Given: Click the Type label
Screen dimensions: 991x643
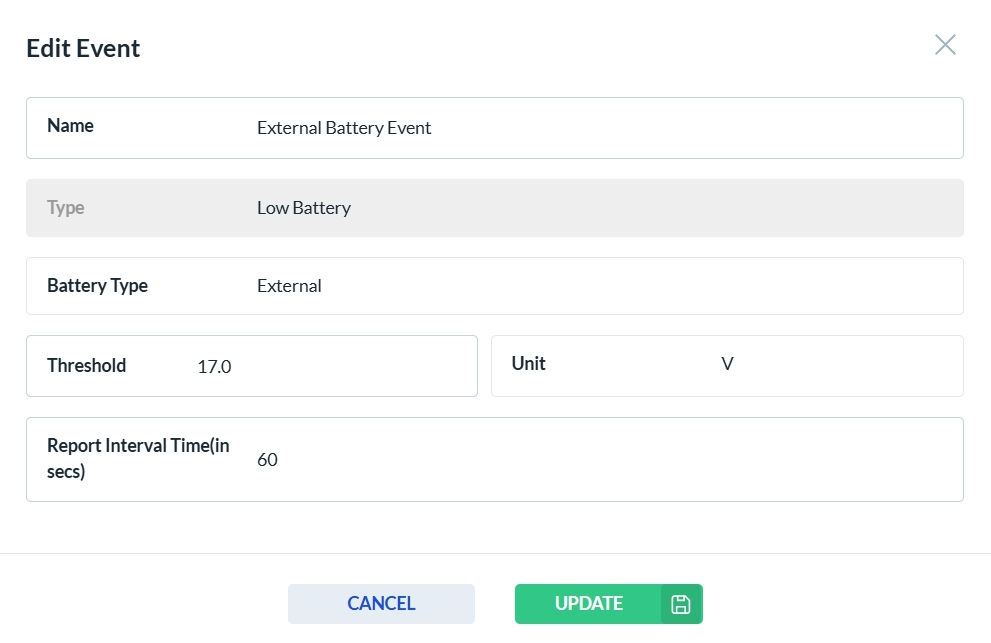Looking at the screenshot, I should tap(66, 208).
